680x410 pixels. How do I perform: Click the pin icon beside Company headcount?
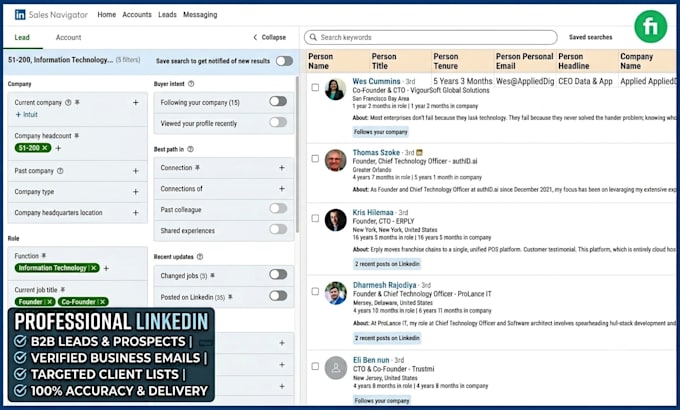77,136
